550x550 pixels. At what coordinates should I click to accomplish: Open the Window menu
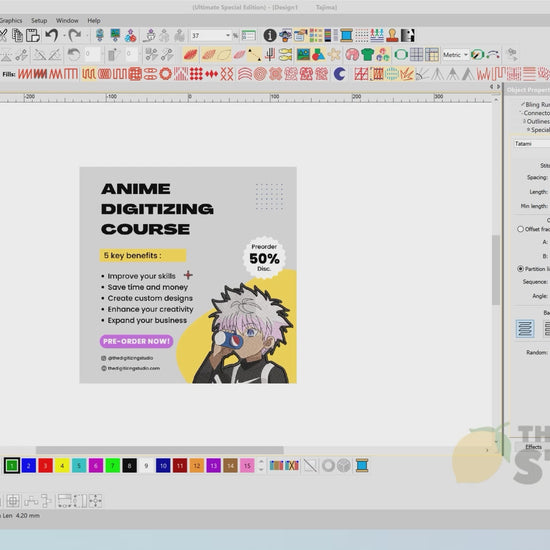(x=67, y=20)
